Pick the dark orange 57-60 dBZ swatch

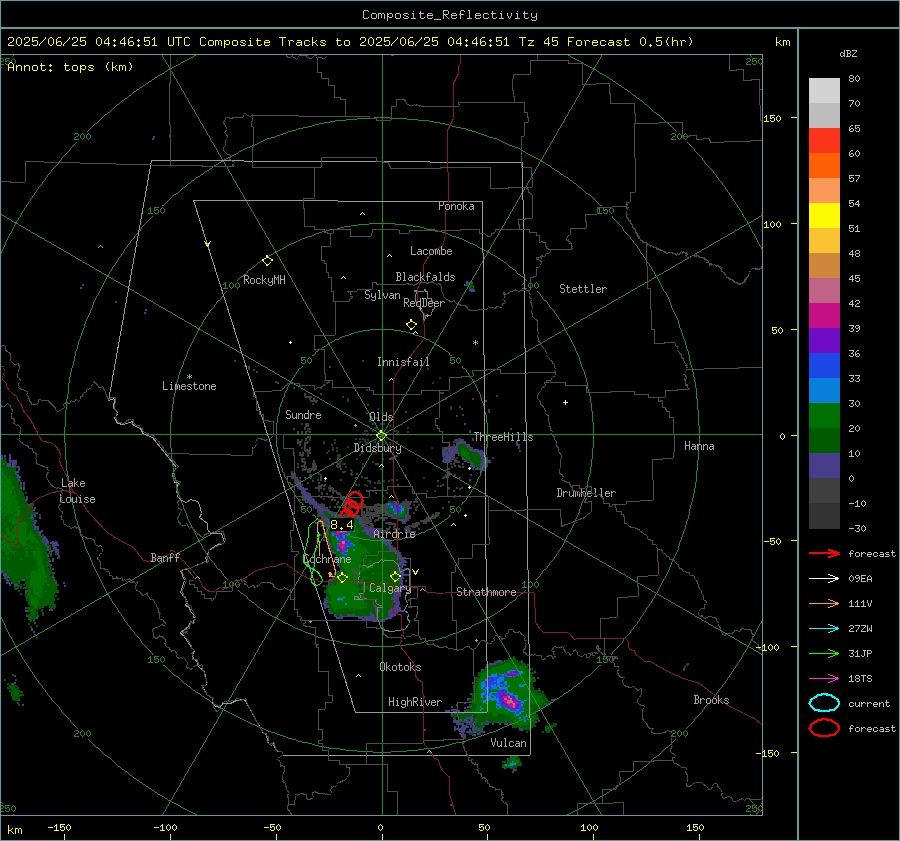pos(824,166)
